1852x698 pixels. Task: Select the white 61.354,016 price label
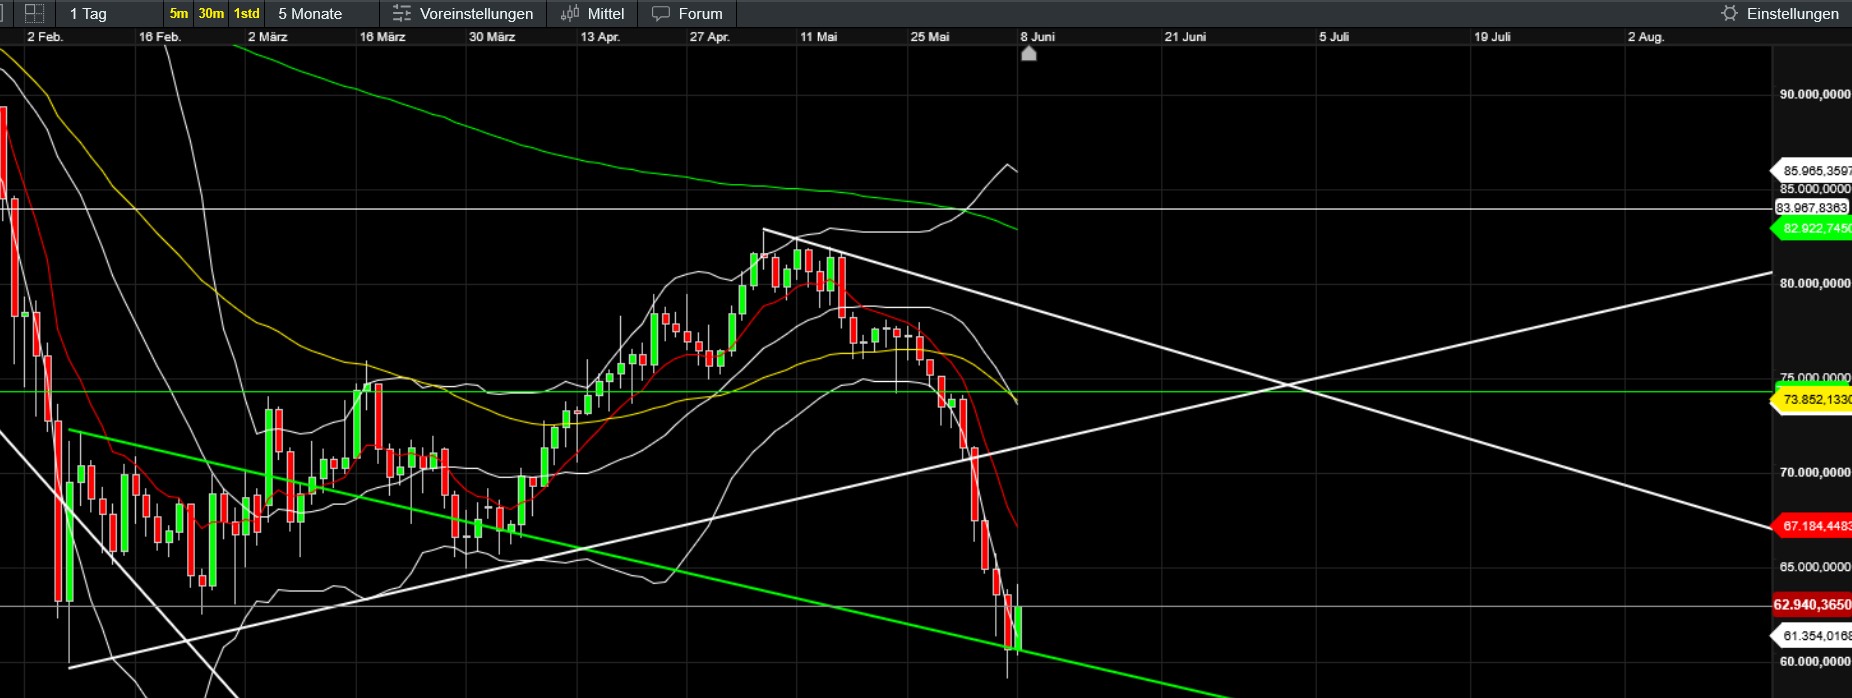(x=1812, y=635)
